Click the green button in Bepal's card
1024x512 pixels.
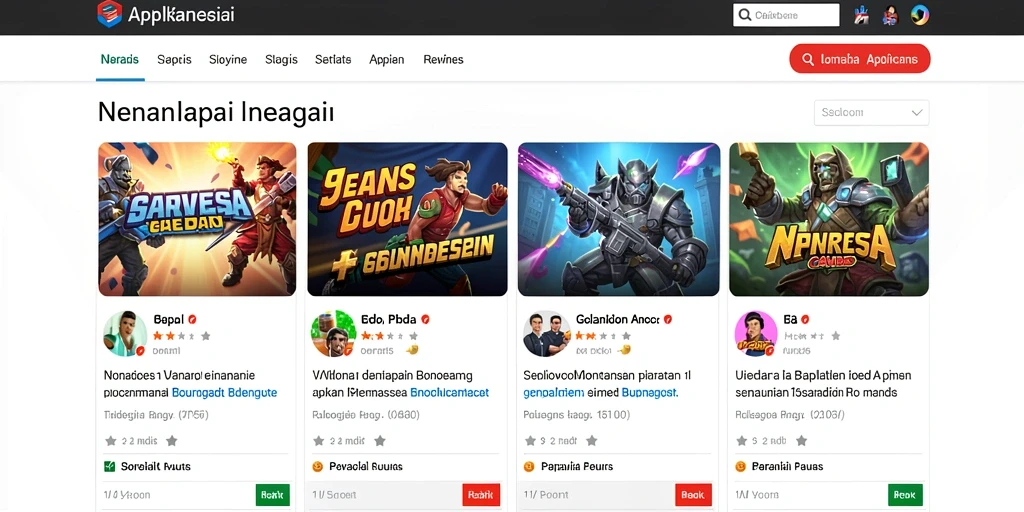pos(272,495)
